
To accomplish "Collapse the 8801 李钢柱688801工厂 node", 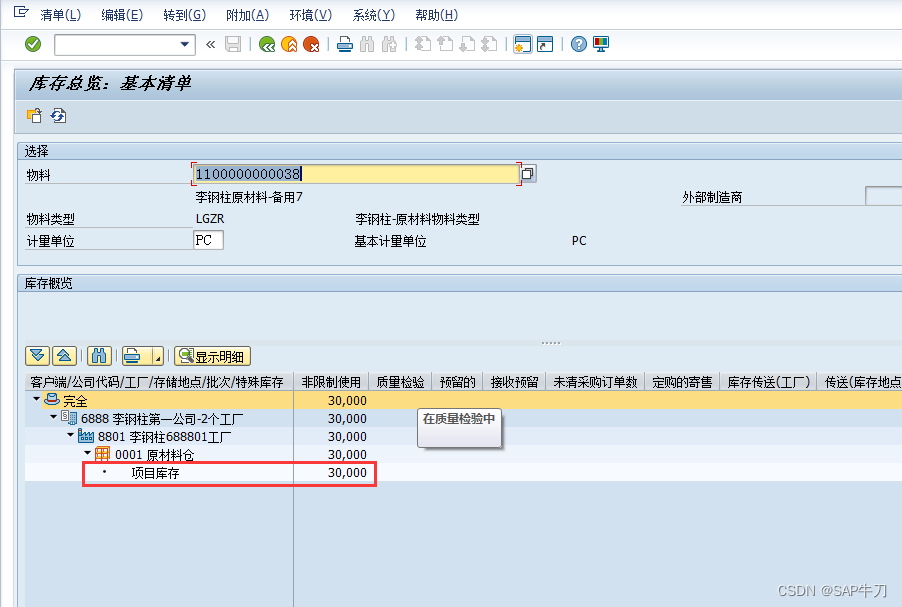I will [71, 434].
